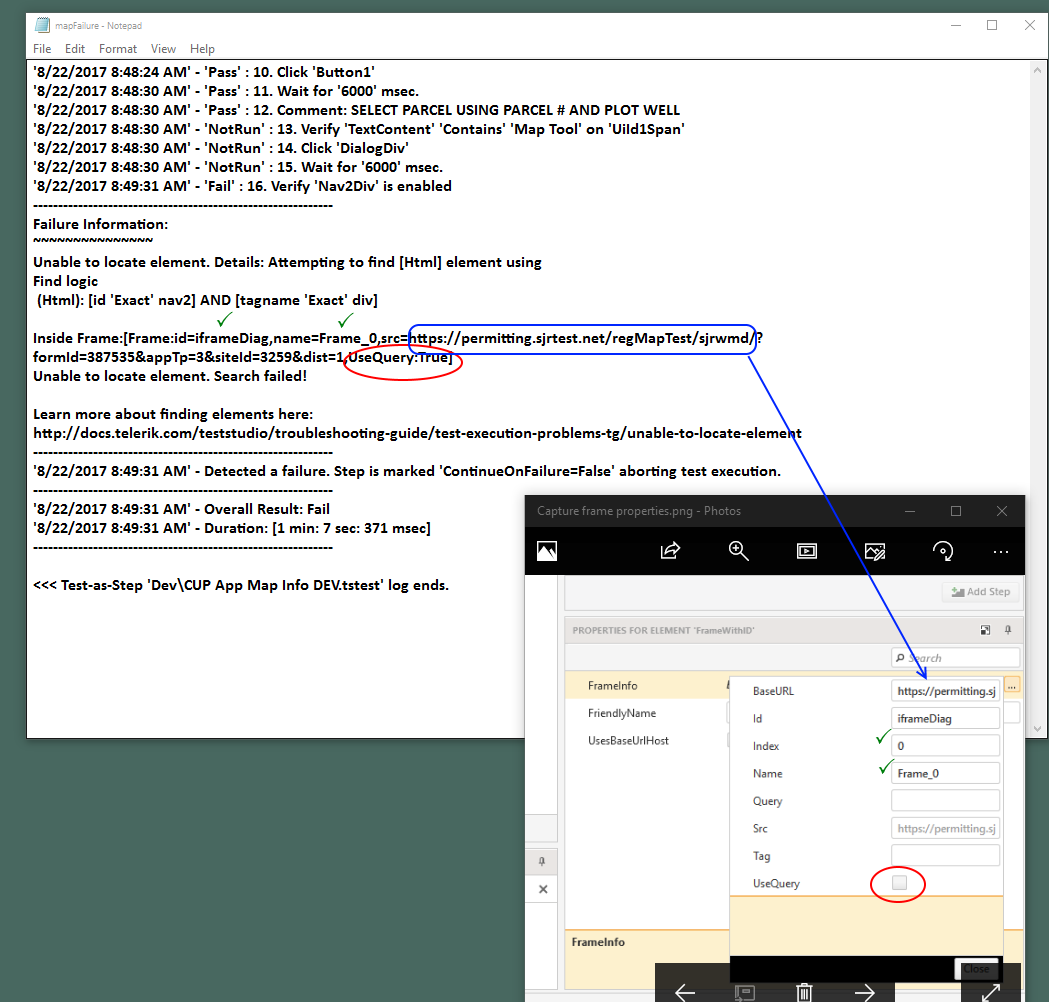Screen dimensions: 1049x1002
Task: Click the ellipsis button beside FrameInfo
Action: point(1012,686)
